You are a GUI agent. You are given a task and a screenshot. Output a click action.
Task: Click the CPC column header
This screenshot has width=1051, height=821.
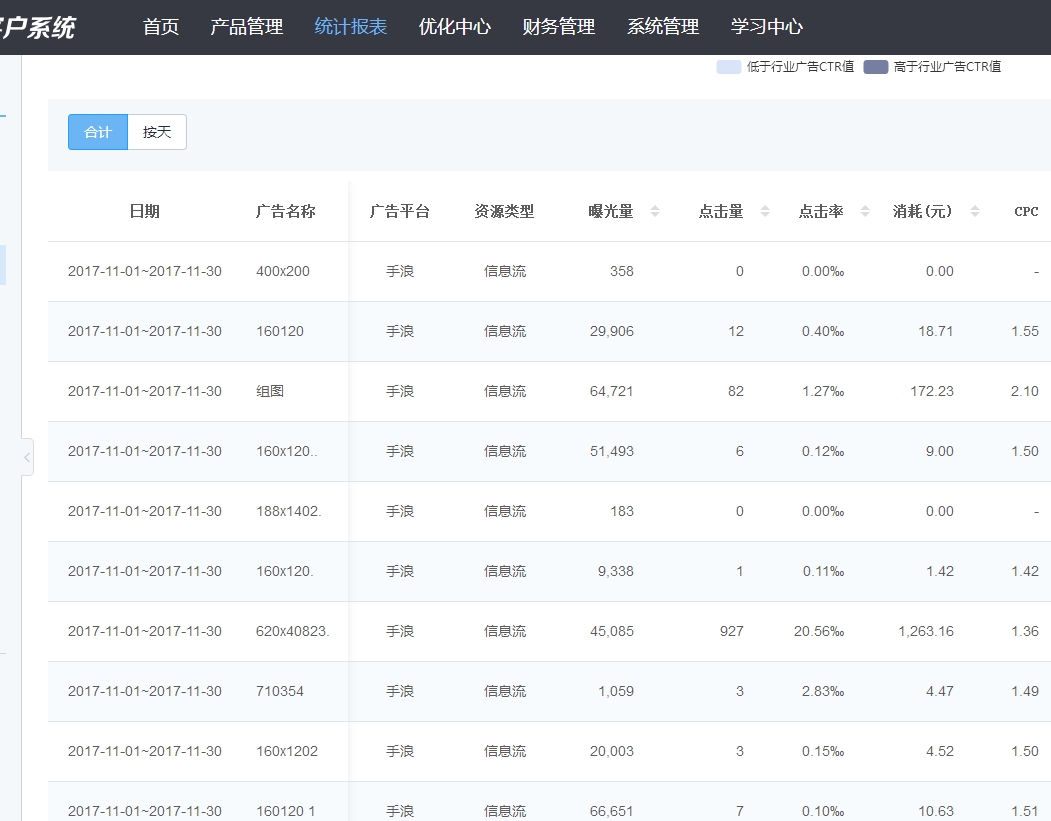click(x=1026, y=212)
